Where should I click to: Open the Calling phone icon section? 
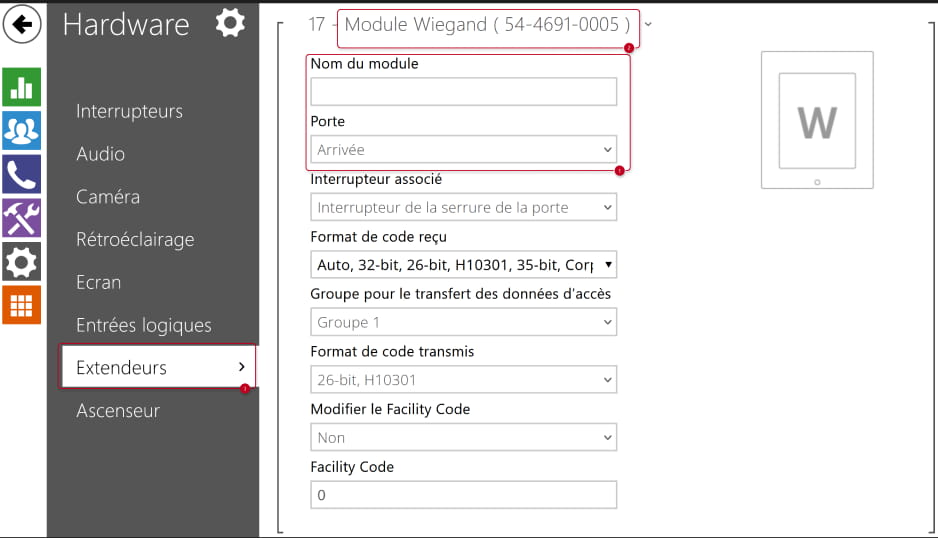pos(22,174)
